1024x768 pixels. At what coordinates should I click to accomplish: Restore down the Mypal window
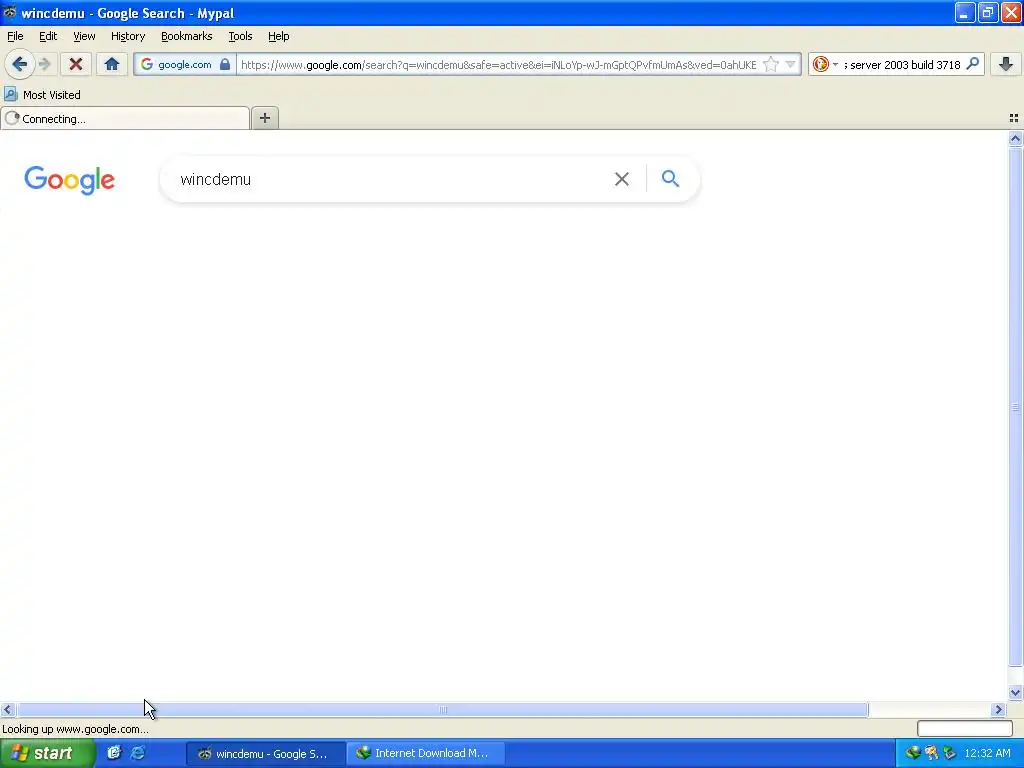pyautogui.click(x=987, y=12)
